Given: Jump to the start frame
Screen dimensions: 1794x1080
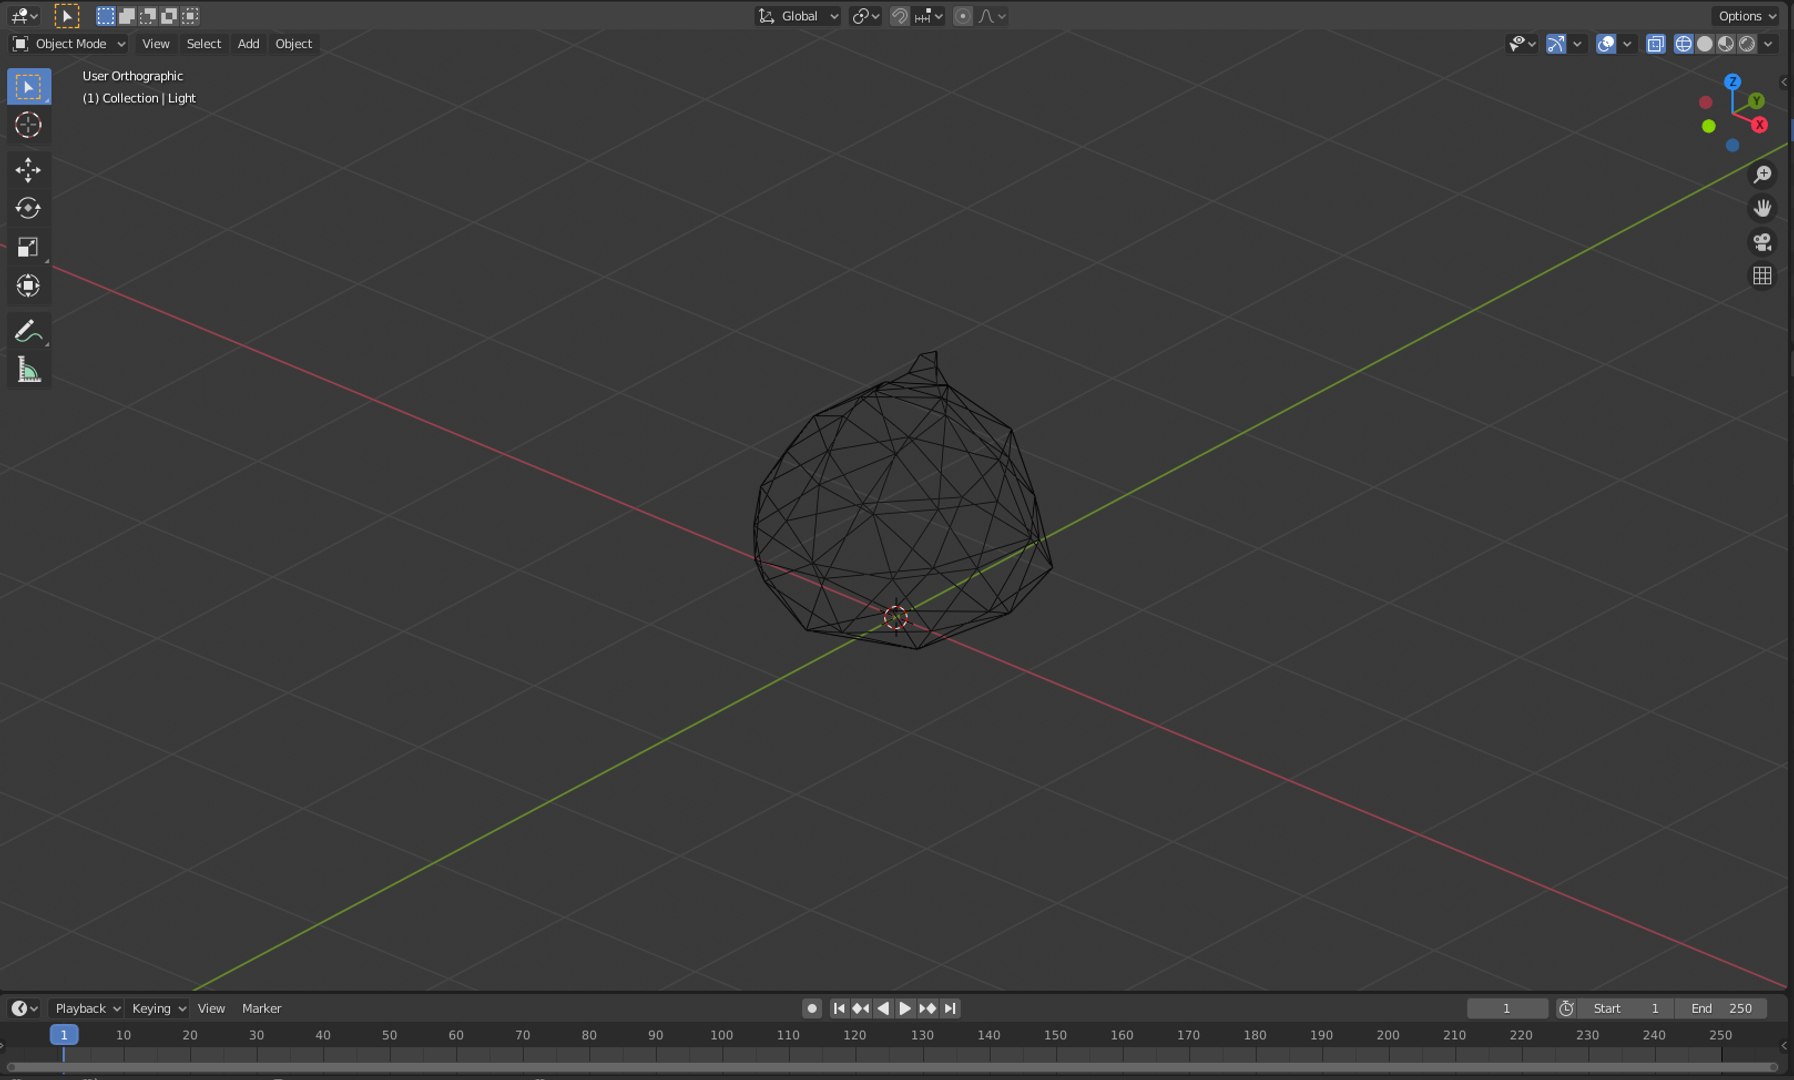Looking at the screenshot, I should click(x=839, y=1008).
